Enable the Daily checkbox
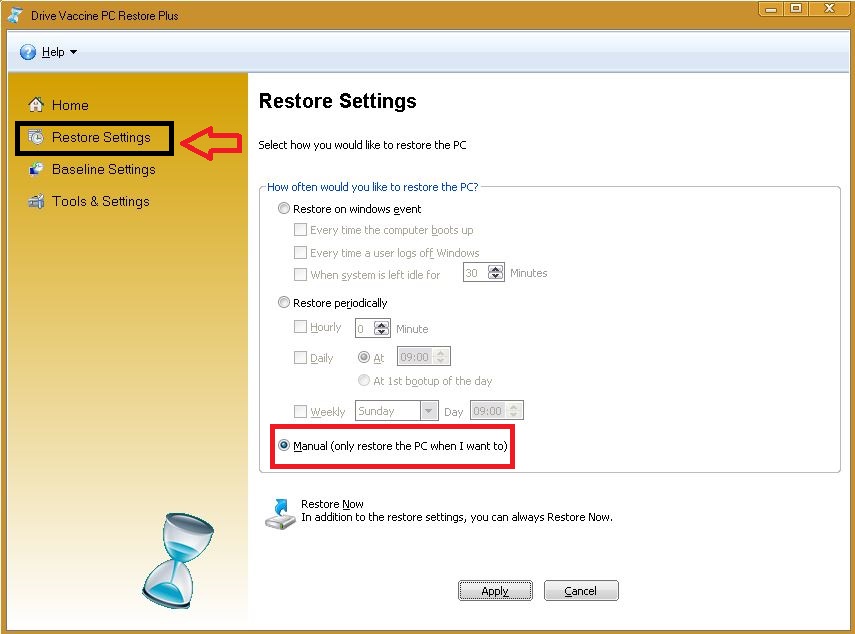This screenshot has height=634, width=855. point(300,358)
